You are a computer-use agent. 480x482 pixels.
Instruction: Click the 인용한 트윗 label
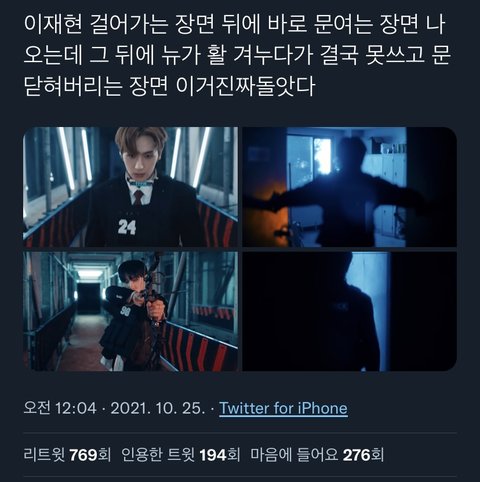158,455
